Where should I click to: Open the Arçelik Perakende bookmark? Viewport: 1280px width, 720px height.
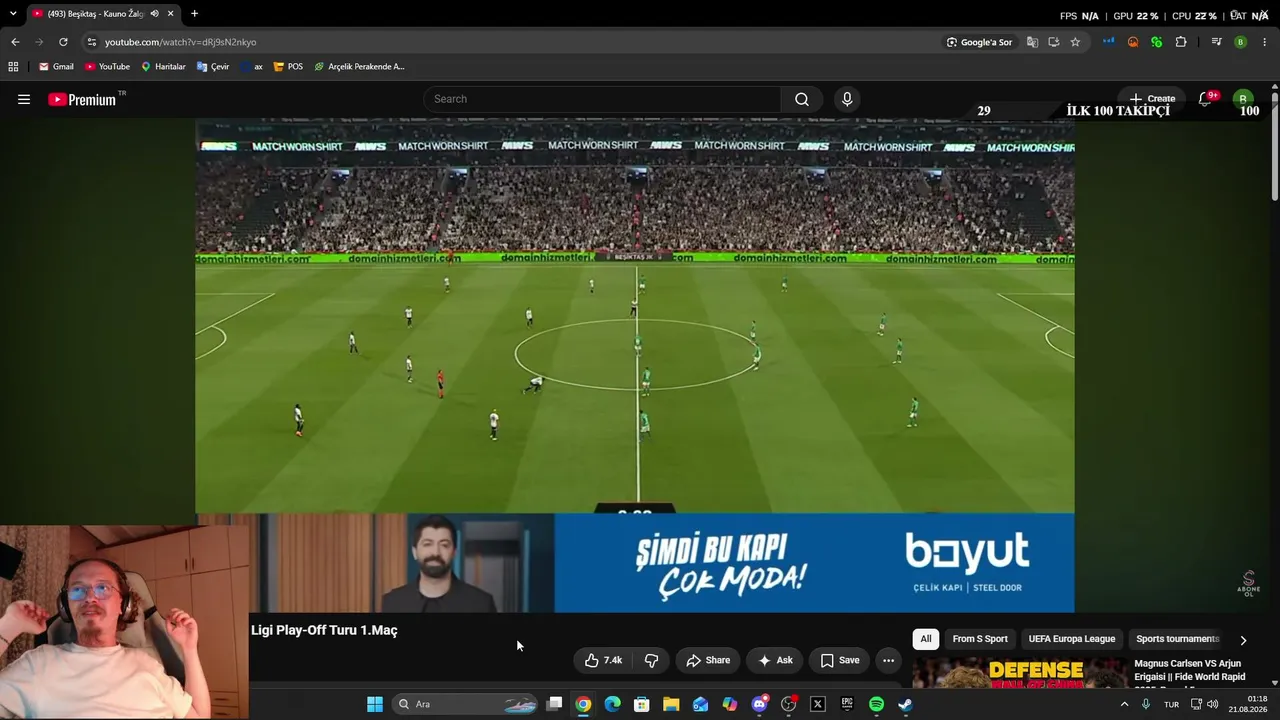pos(360,67)
